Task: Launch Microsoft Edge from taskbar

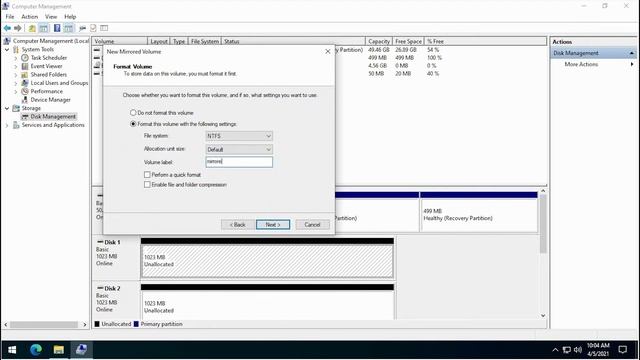Action: pyautogui.click(x=36, y=350)
